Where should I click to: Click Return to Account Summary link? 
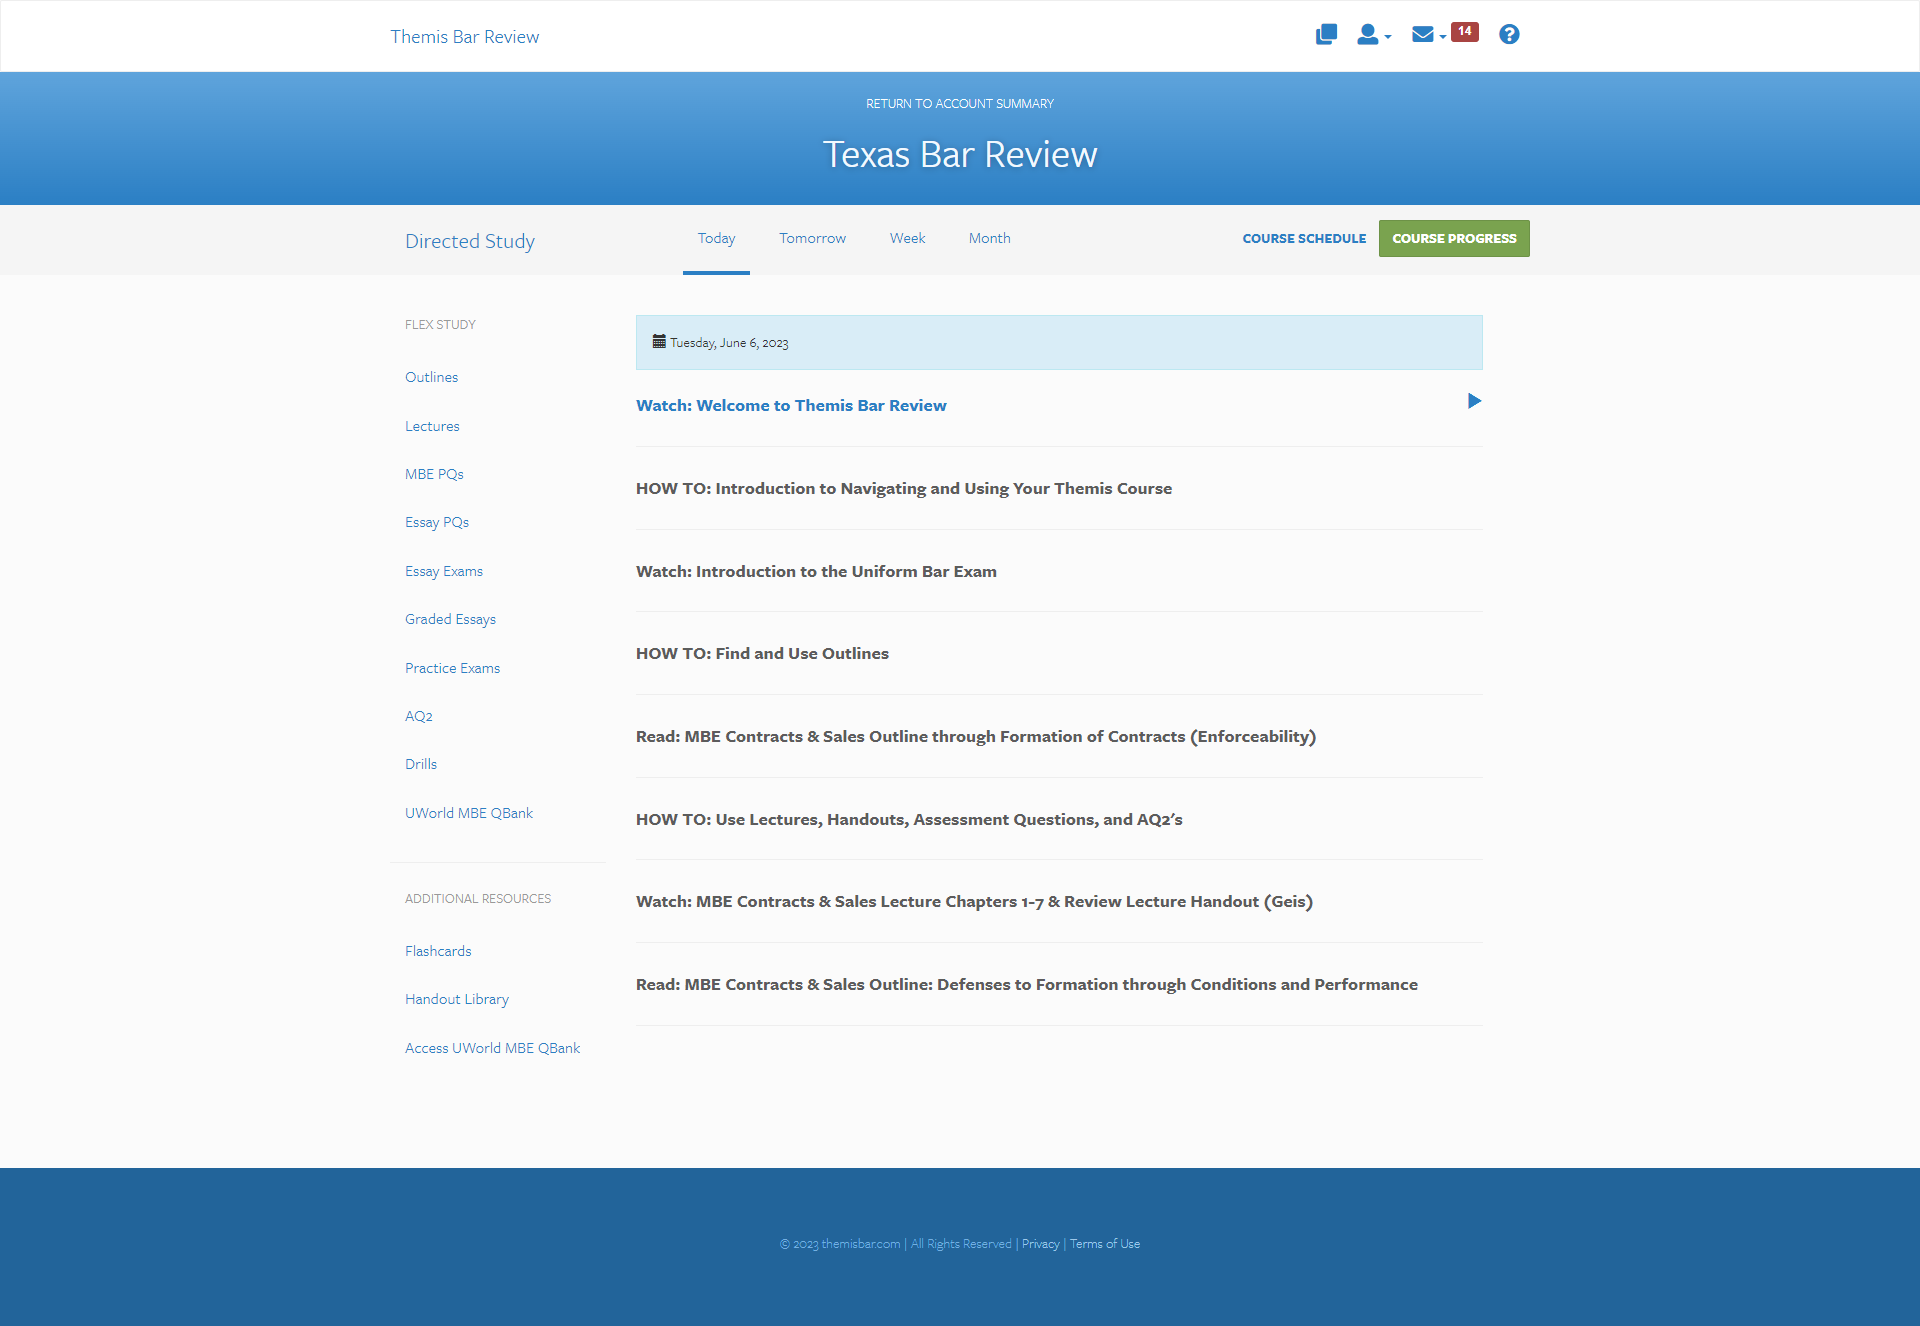click(960, 104)
